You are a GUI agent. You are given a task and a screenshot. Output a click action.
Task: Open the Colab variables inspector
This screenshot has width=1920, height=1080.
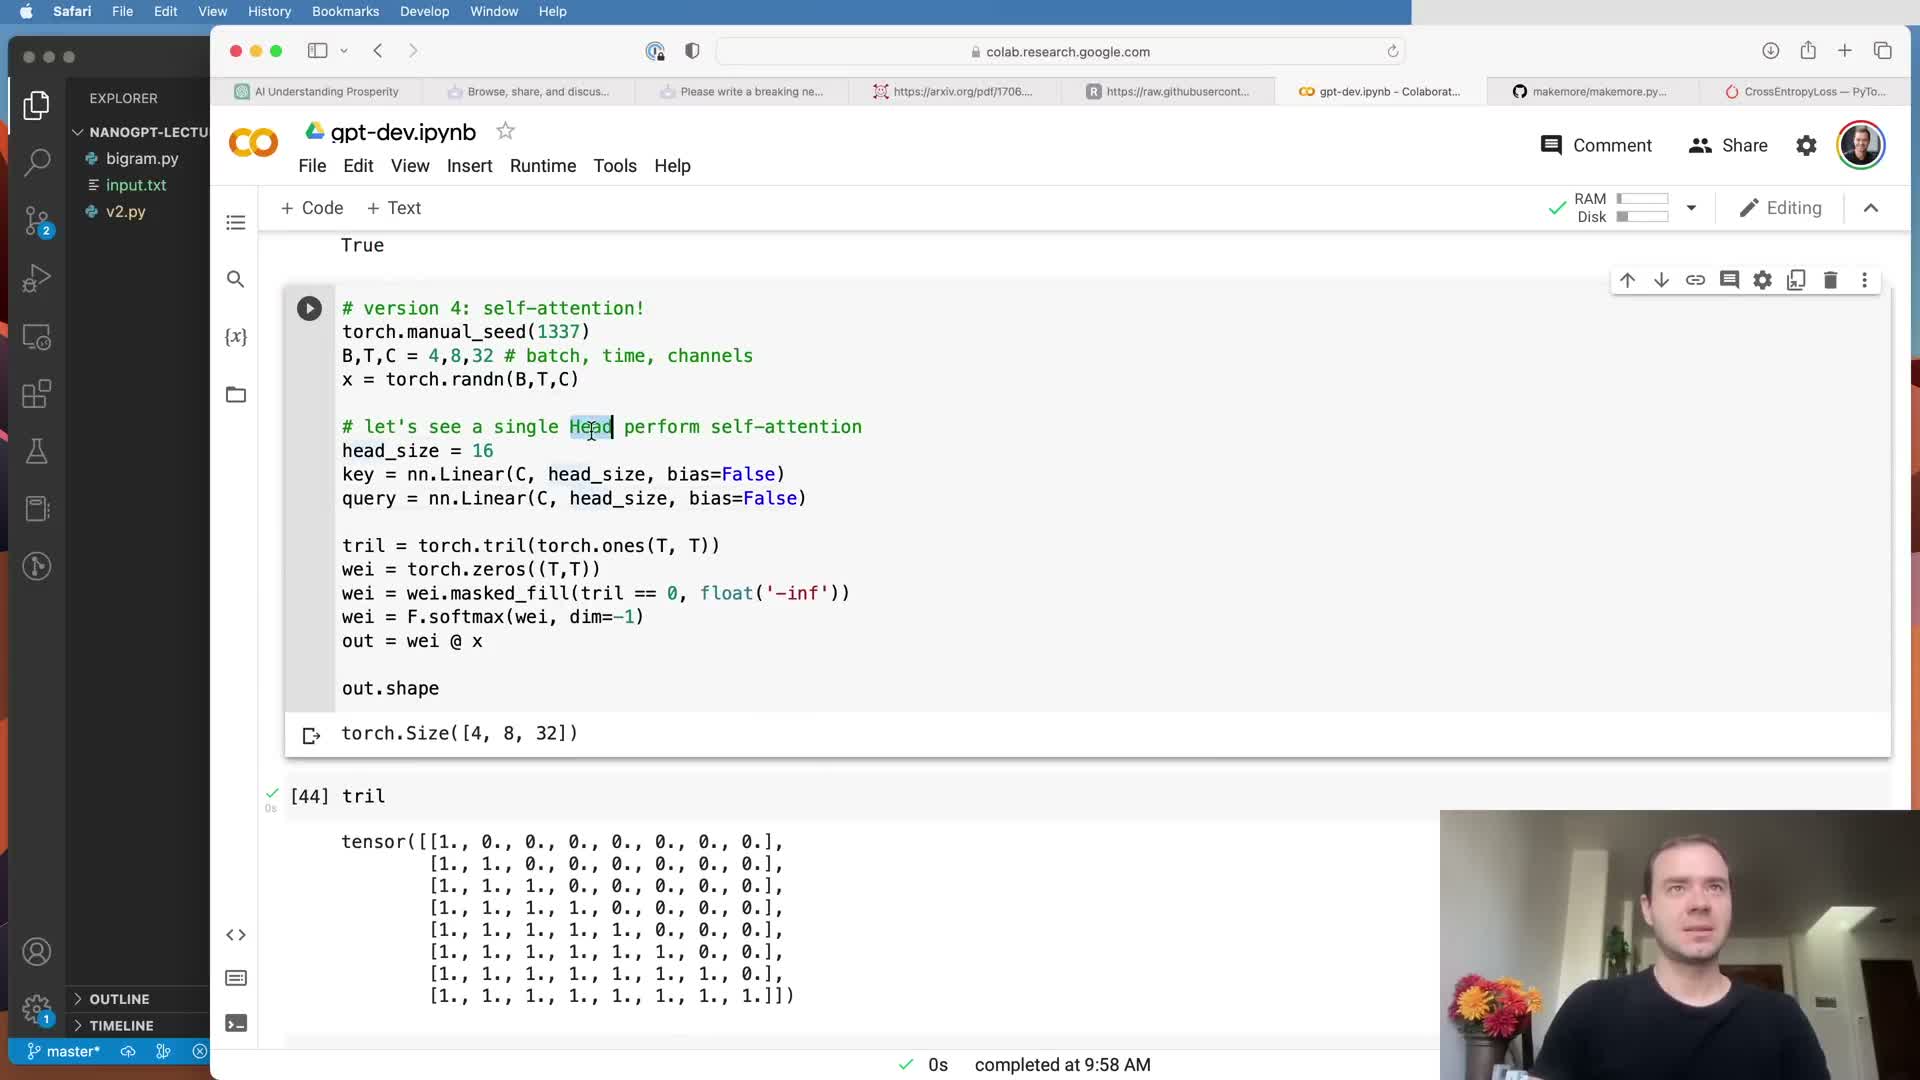click(236, 337)
